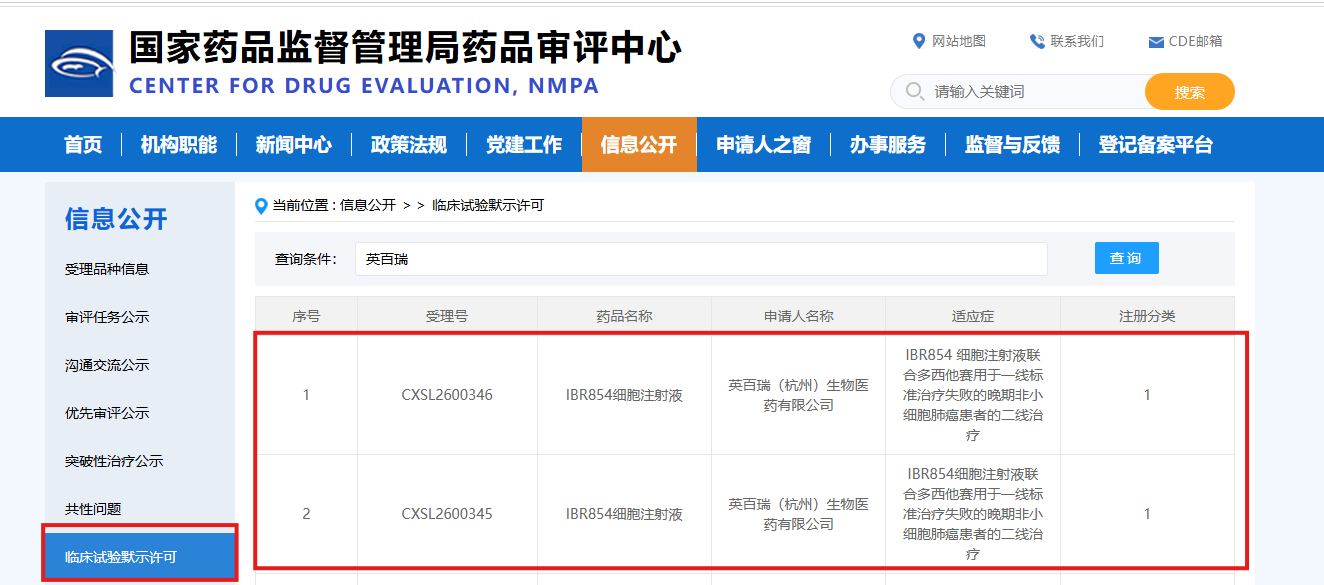Click 临床试验默示许可 in the breadcrumb

click(x=488, y=206)
